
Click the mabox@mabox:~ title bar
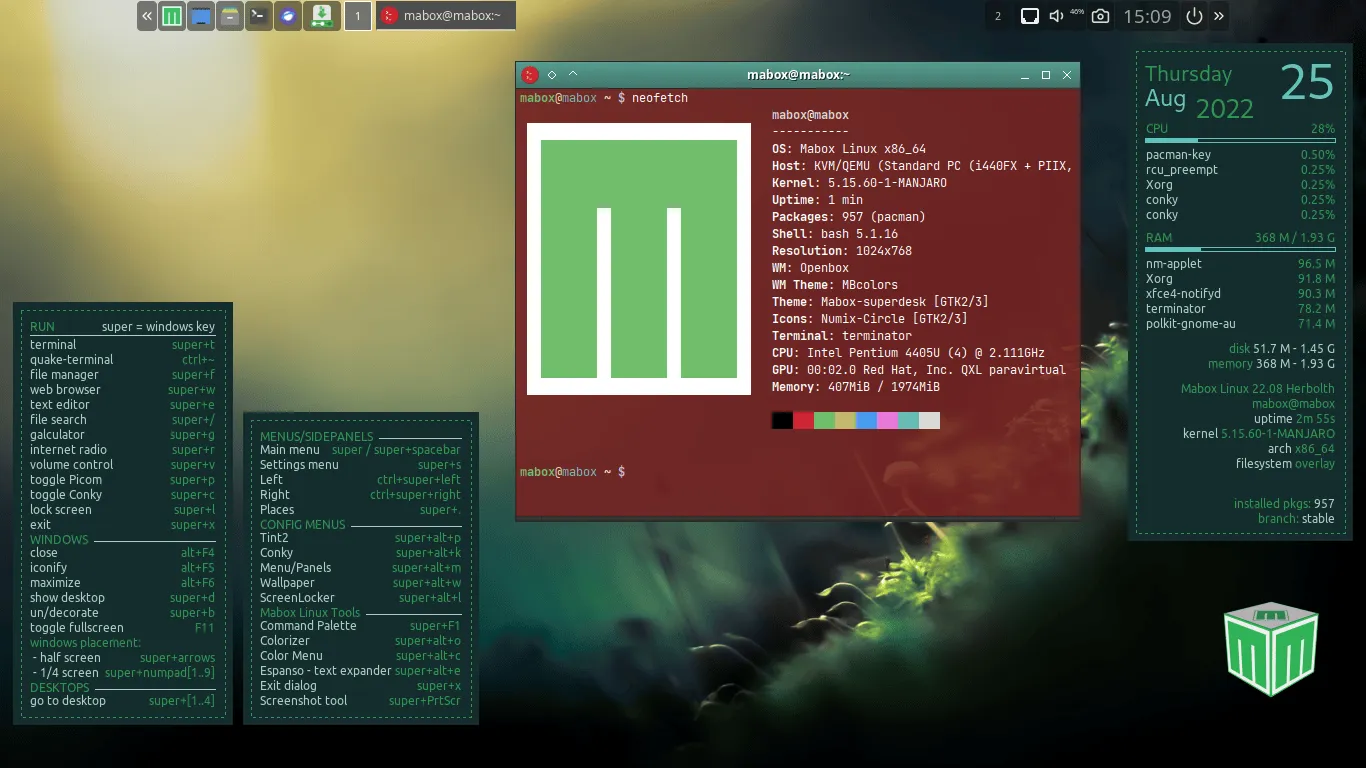click(797, 74)
